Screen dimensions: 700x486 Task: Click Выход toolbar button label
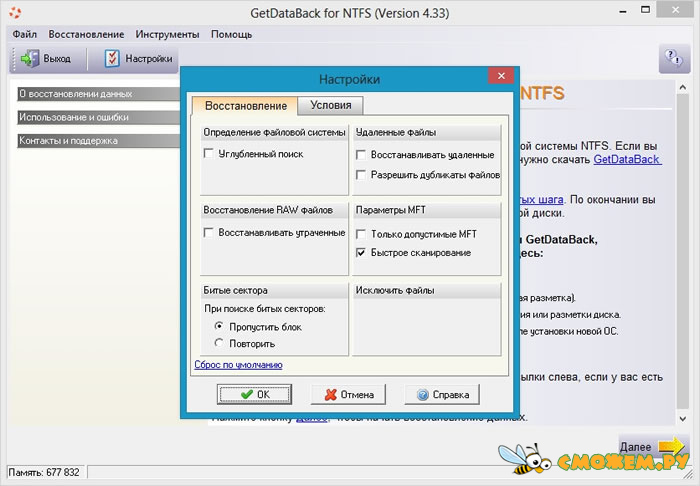(x=57, y=58)
